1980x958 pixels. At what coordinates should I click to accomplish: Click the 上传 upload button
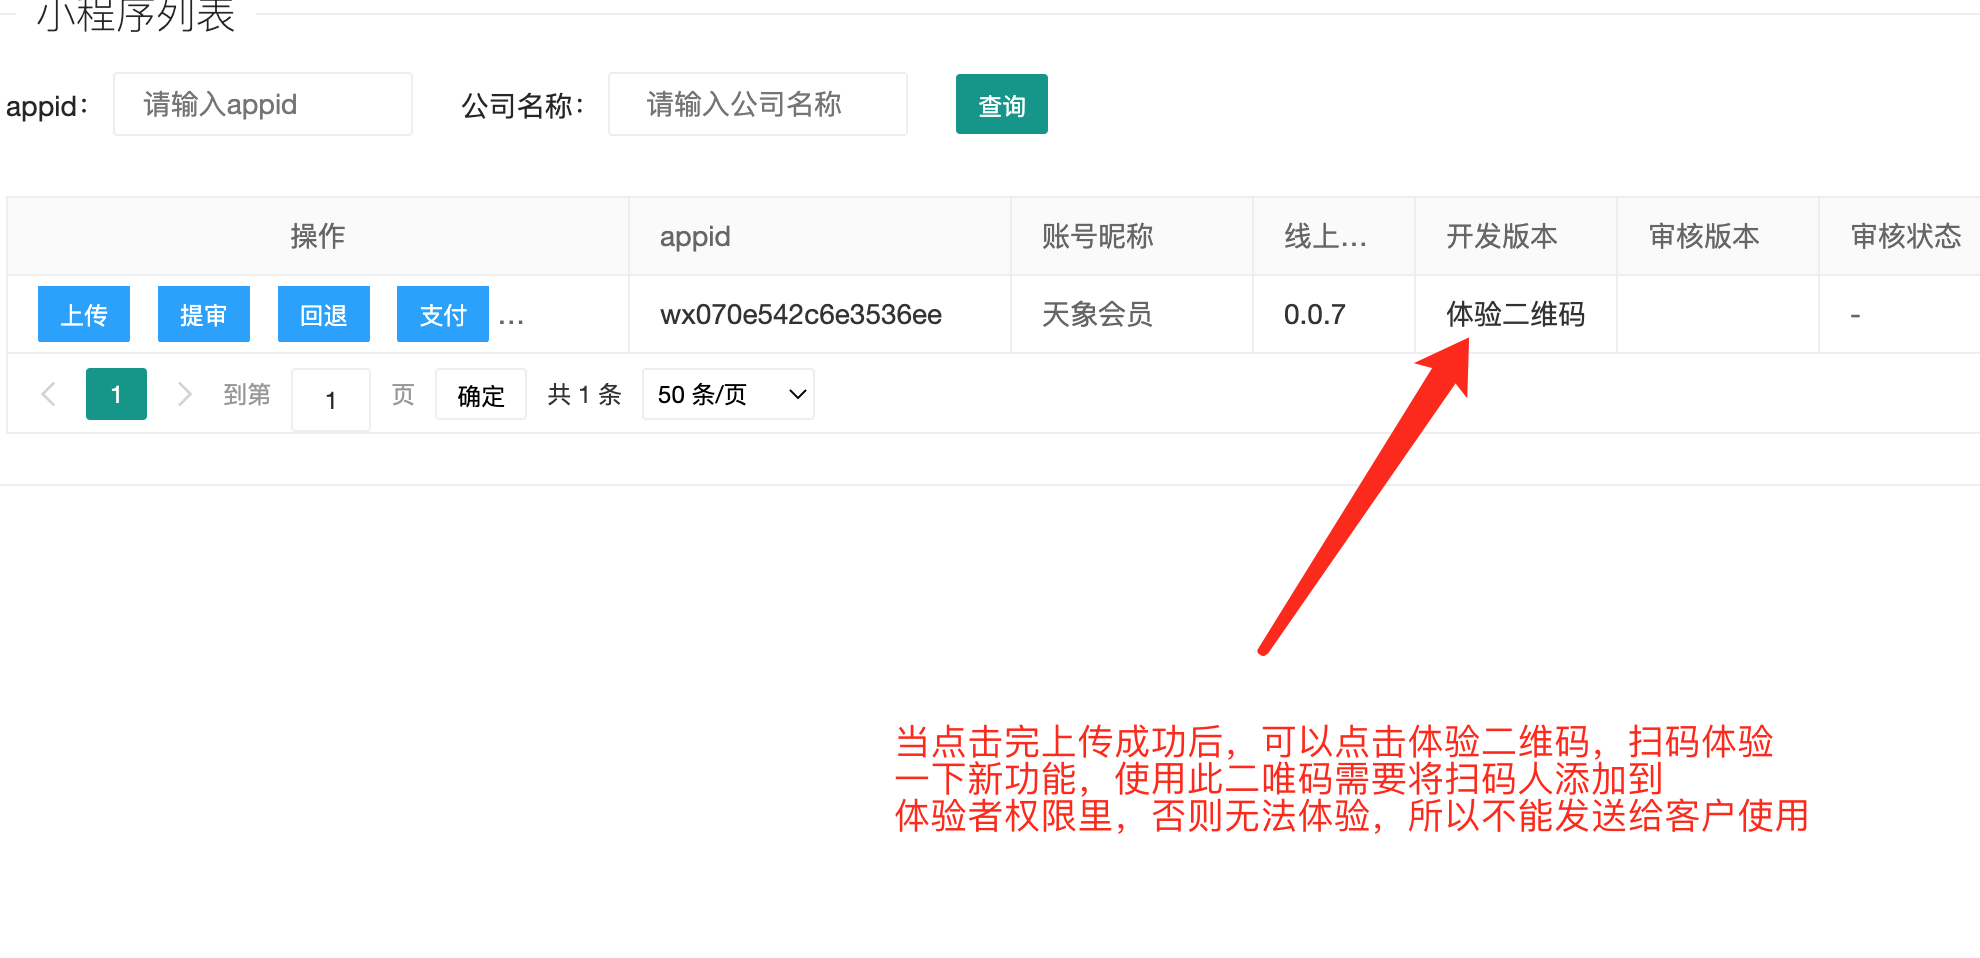tap(84, 315)
